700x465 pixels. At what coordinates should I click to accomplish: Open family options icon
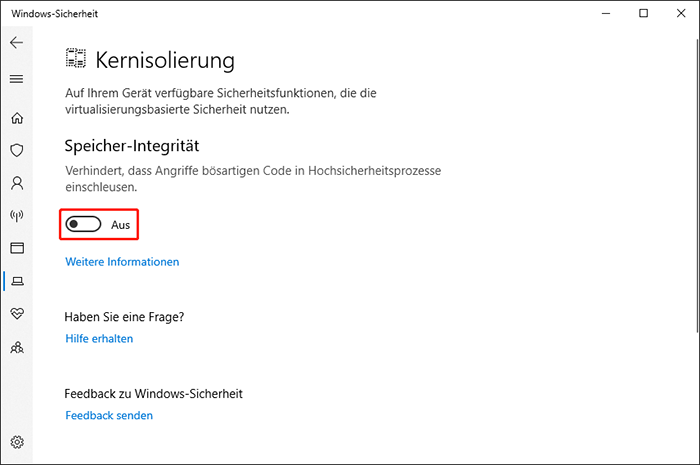(x=16, y=347)
